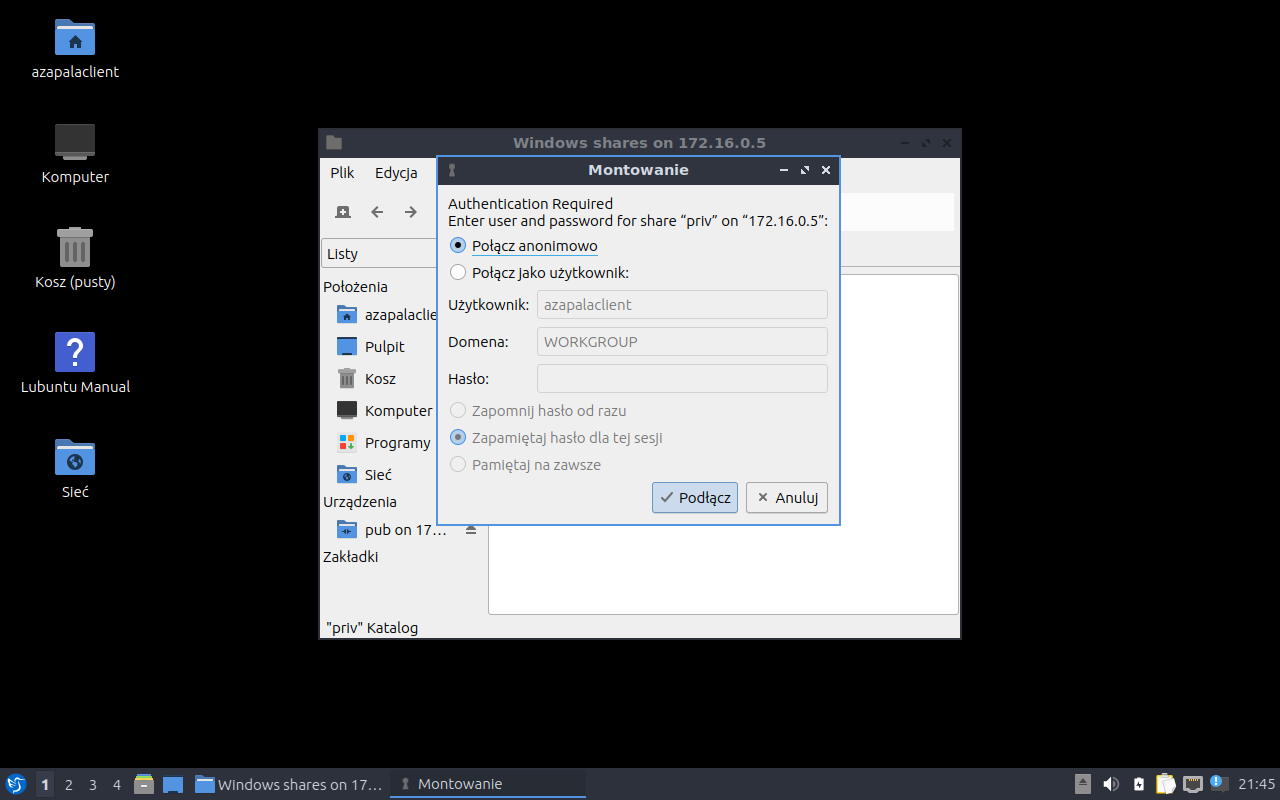Screen dimensions: 1280x800
Task: Click the 21:45 taskbar clock
Action: coord(1256,784)
